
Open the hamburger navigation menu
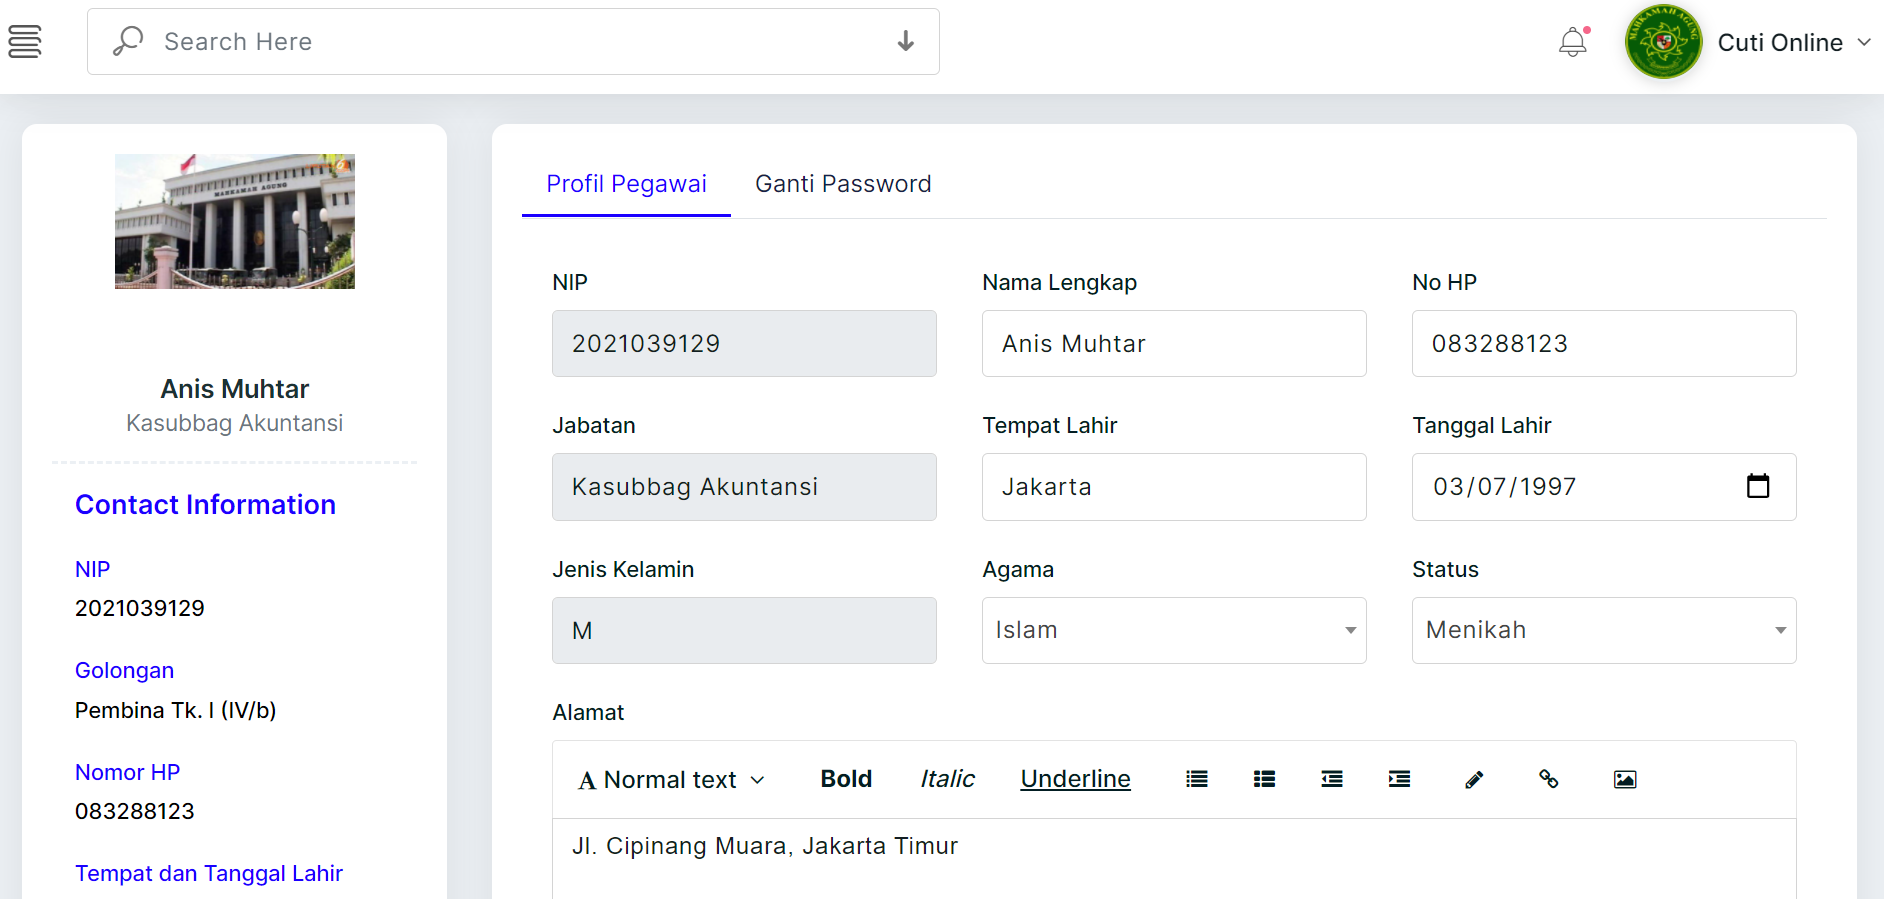coord(25,42)
